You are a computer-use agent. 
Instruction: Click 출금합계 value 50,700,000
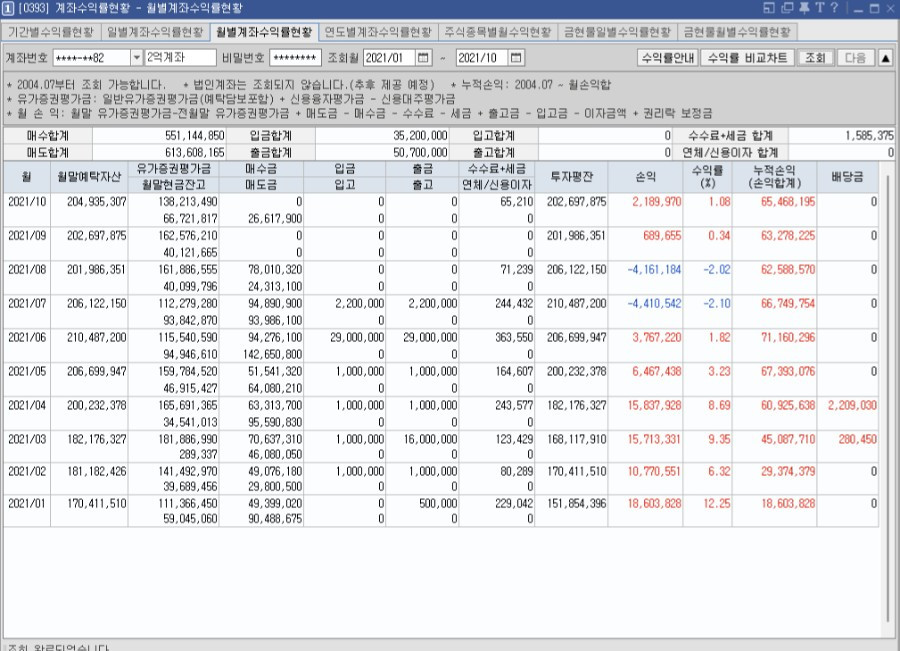(420, 153)
